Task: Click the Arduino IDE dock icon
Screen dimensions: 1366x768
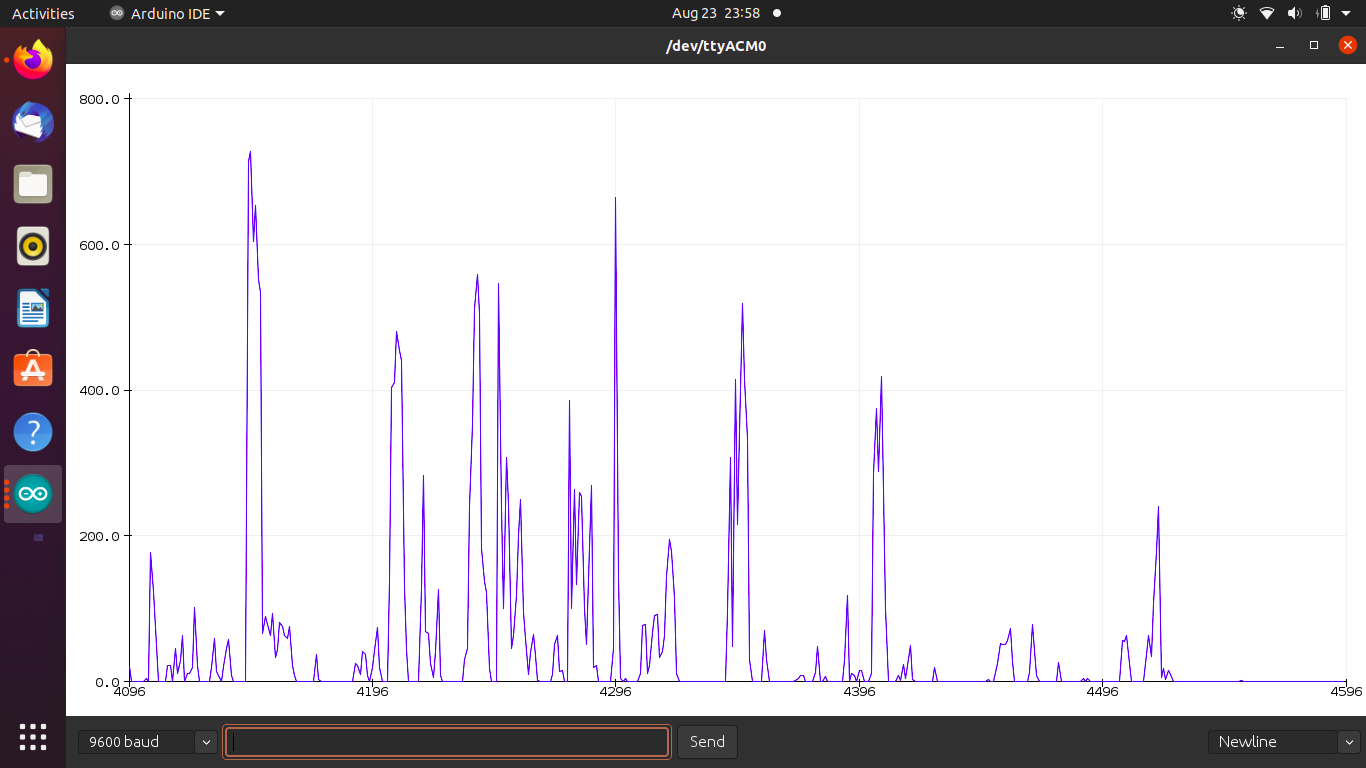Action: [x=33, y=494]
